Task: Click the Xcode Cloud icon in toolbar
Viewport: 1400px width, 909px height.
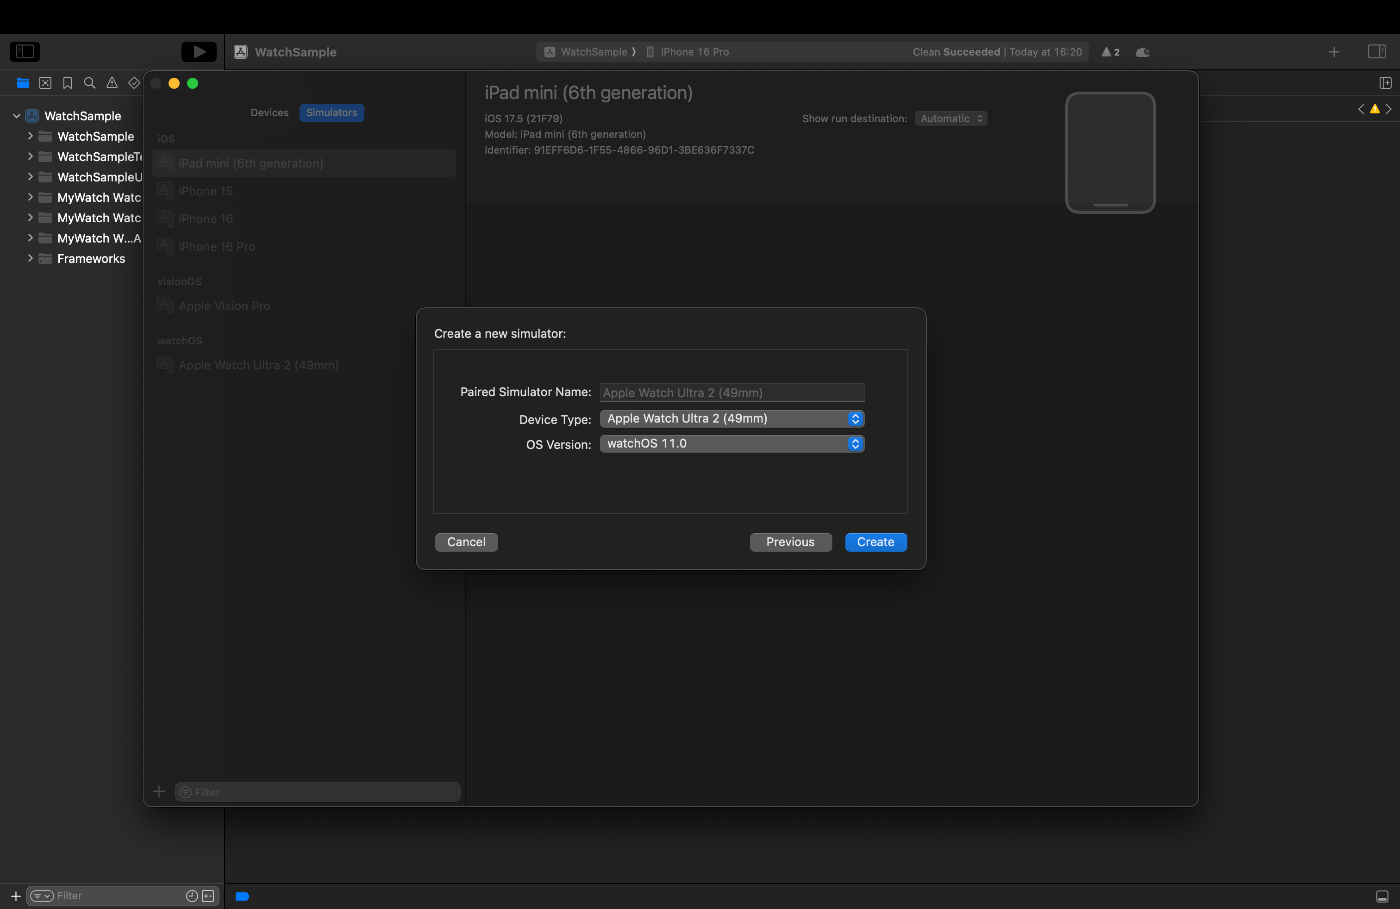Action: 1143,52
